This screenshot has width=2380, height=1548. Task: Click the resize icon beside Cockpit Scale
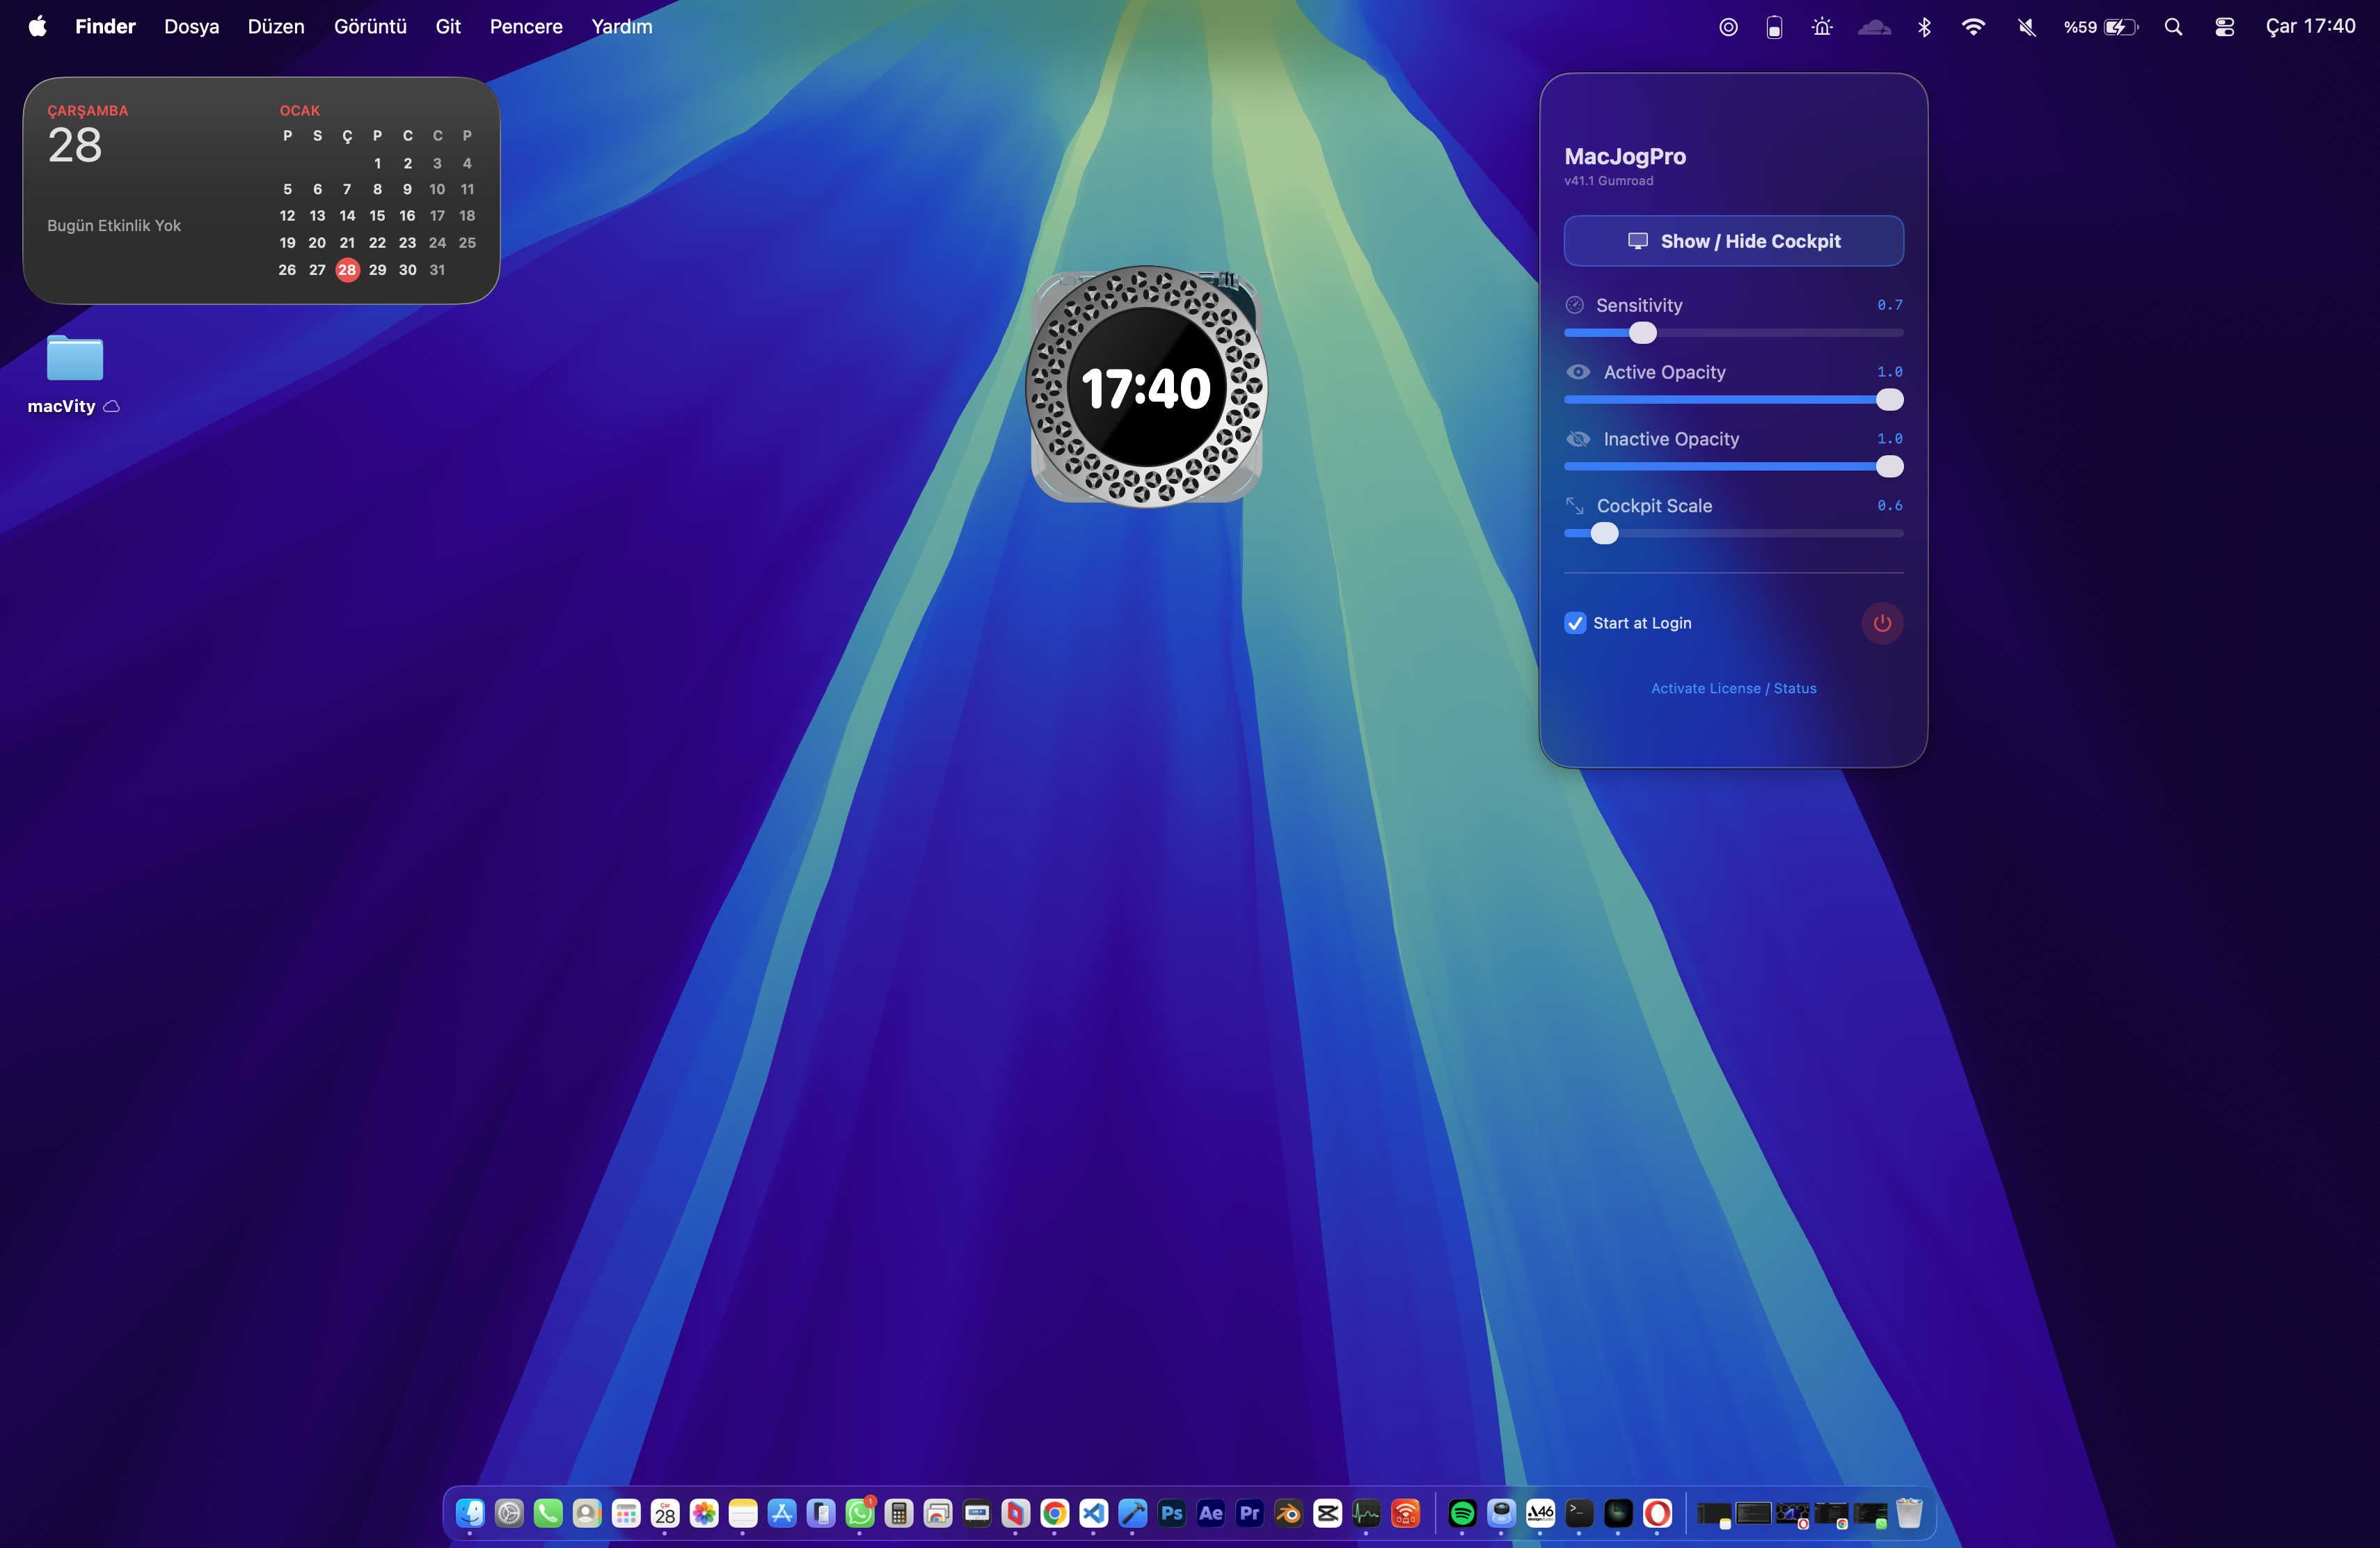click(1576, 505)
